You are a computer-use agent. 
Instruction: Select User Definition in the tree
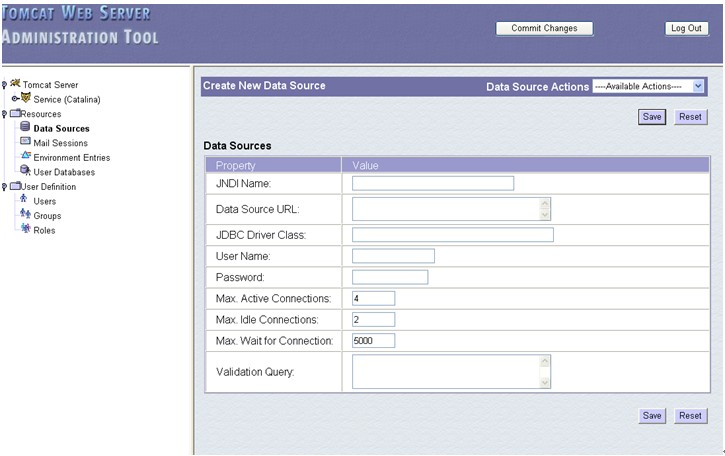(49, 186)
